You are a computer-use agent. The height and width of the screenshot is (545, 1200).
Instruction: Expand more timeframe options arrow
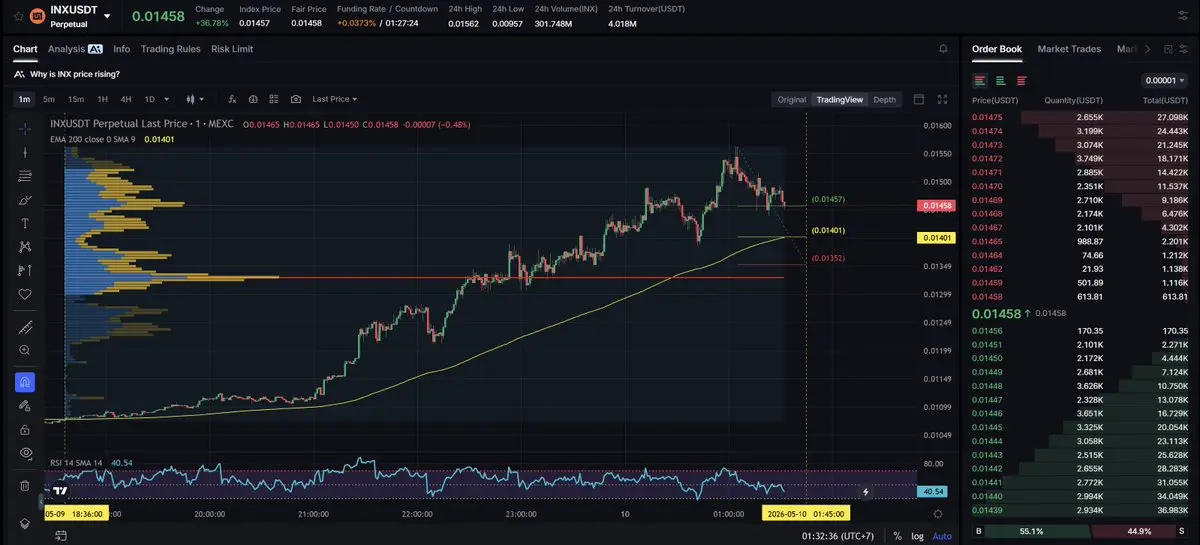166,99
